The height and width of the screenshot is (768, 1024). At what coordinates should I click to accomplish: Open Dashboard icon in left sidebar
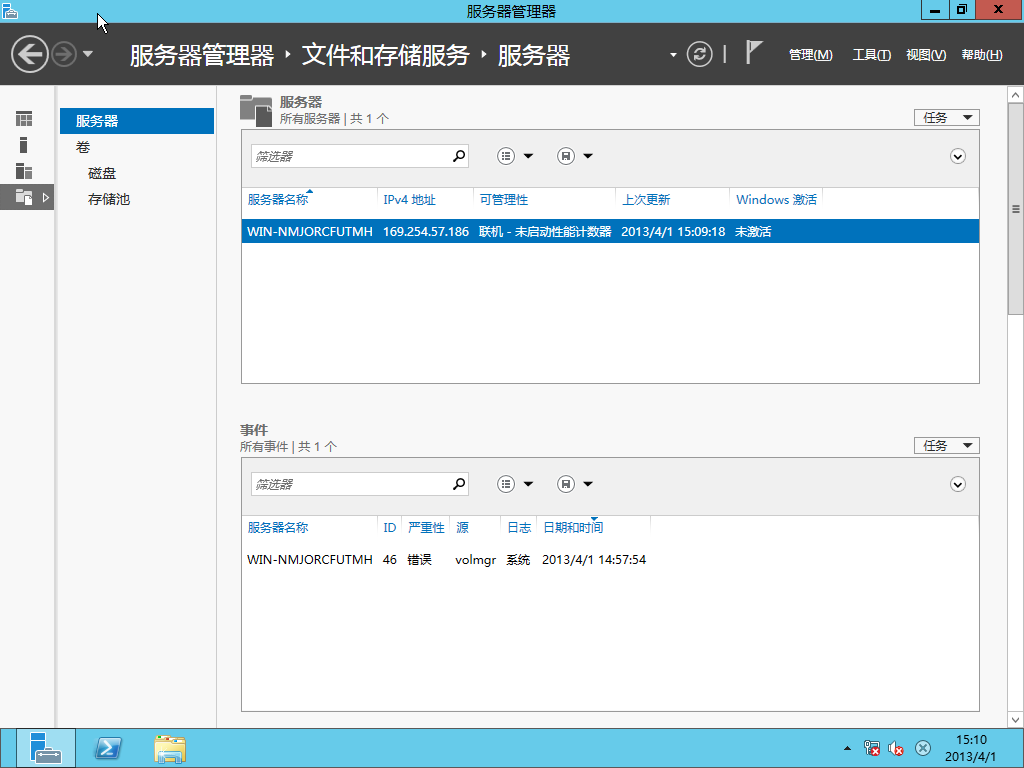pos(24,119)
